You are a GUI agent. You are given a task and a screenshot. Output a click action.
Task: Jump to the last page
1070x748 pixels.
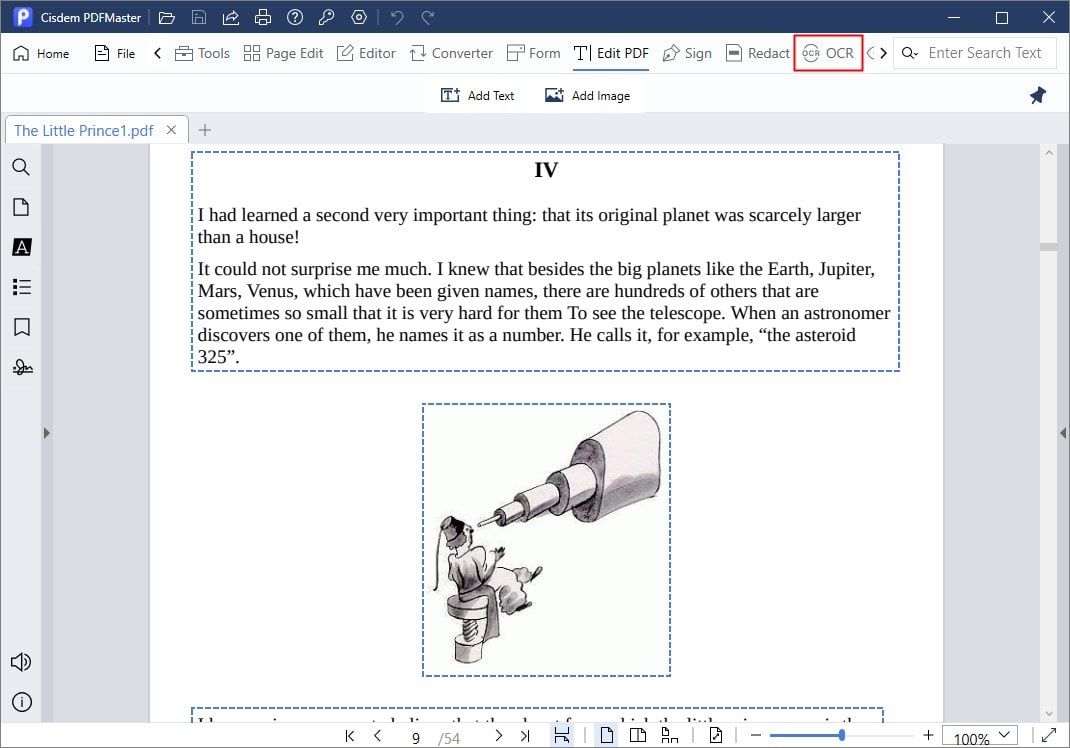point(525,736)
